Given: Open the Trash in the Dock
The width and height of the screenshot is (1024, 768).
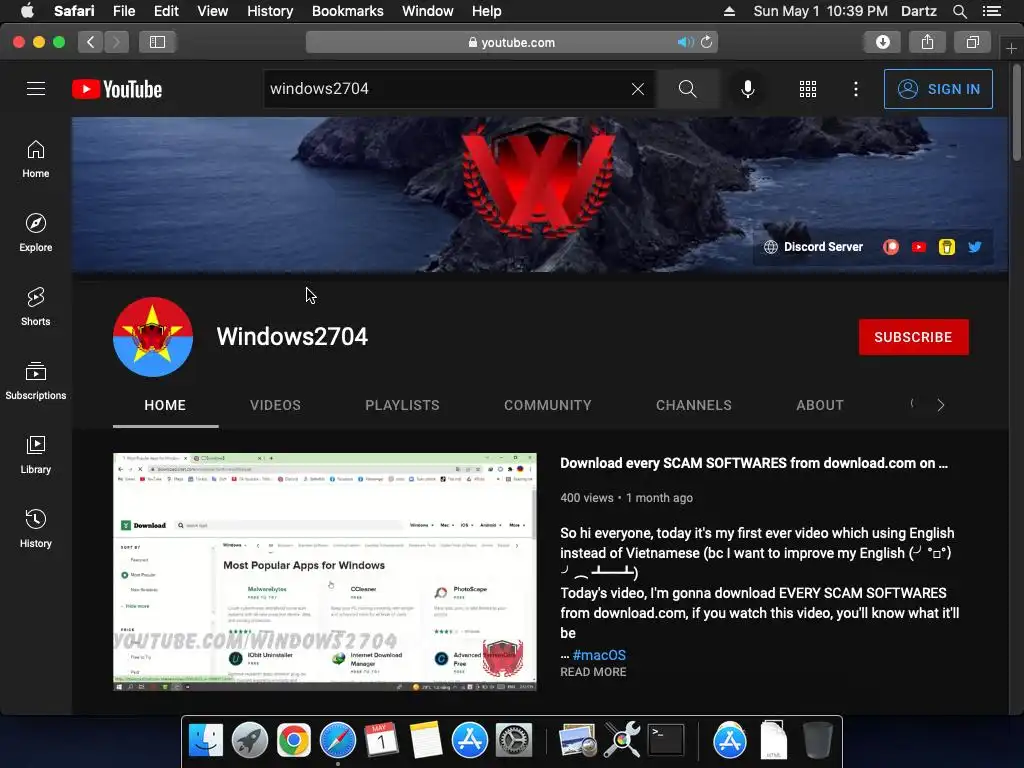Looking at the screenshot, I should click(817, 741).
